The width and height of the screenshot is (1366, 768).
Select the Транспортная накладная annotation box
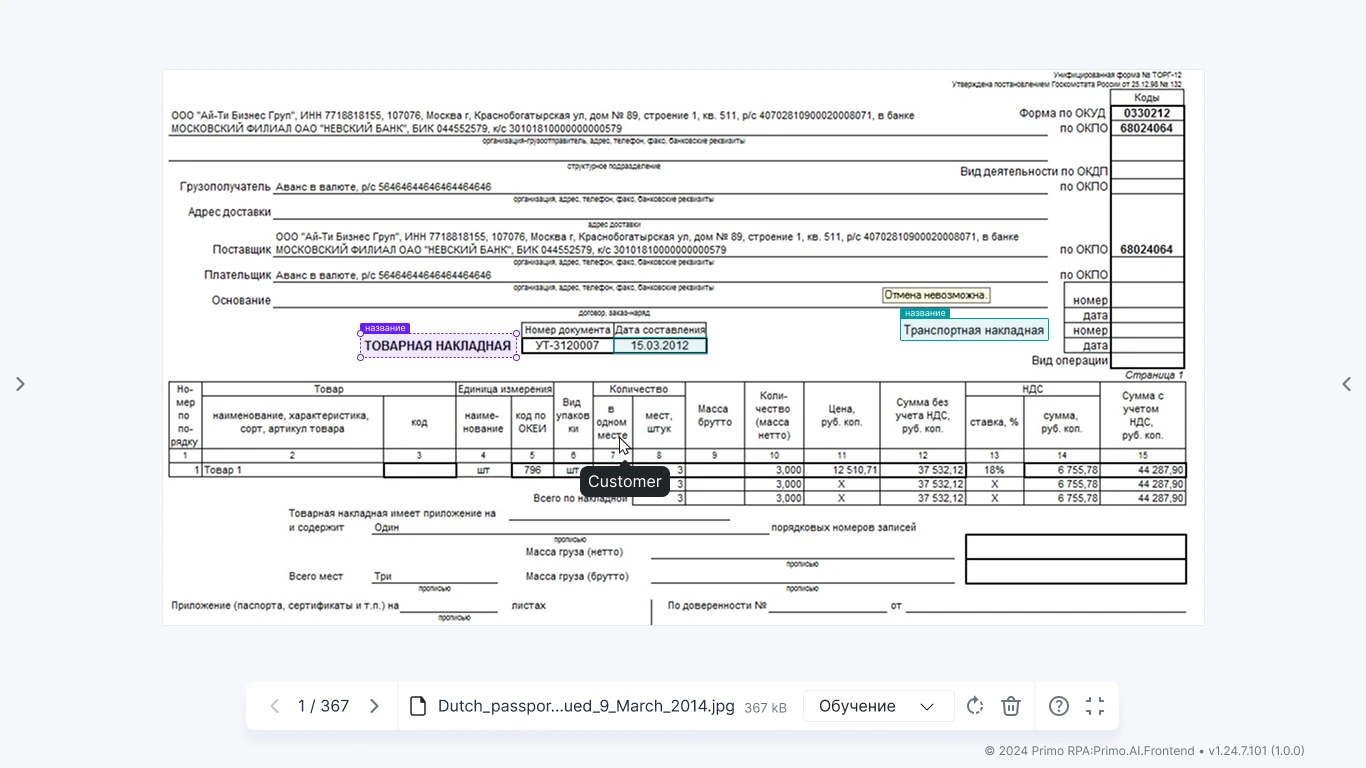974,330
